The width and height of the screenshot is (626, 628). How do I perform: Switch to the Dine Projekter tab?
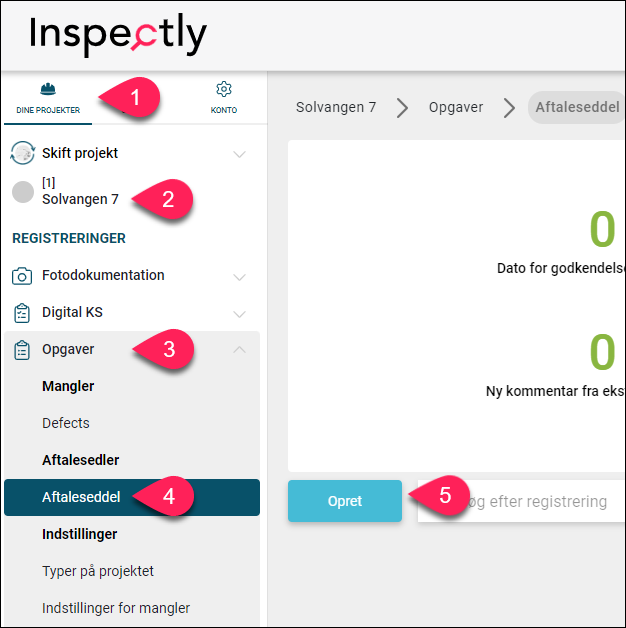tap(48, 99)
